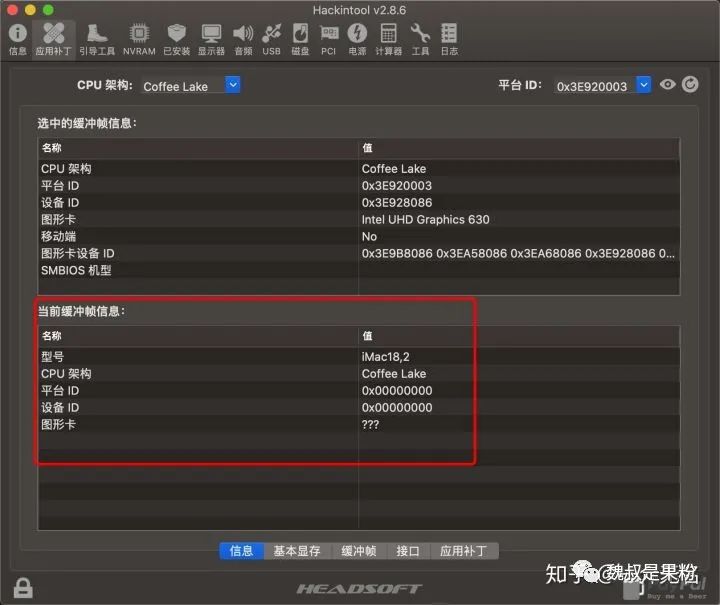Open the NVRAM chip icon

pyautogui.click(x=139, y=39)
